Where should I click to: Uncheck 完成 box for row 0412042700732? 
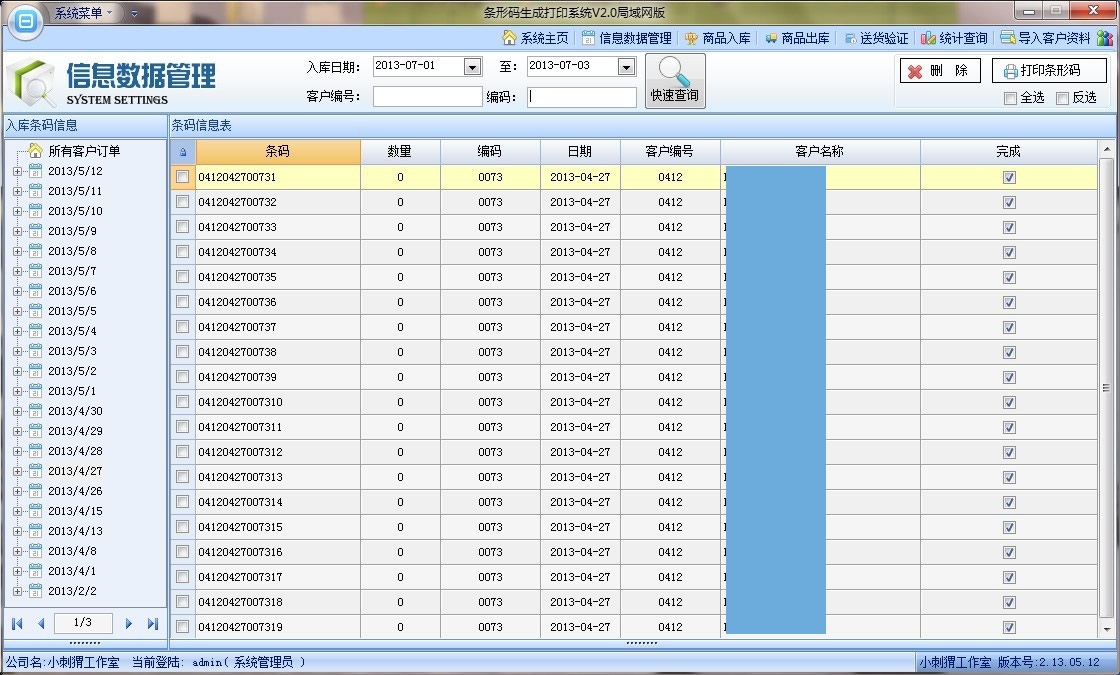[x=1009, y=202]
